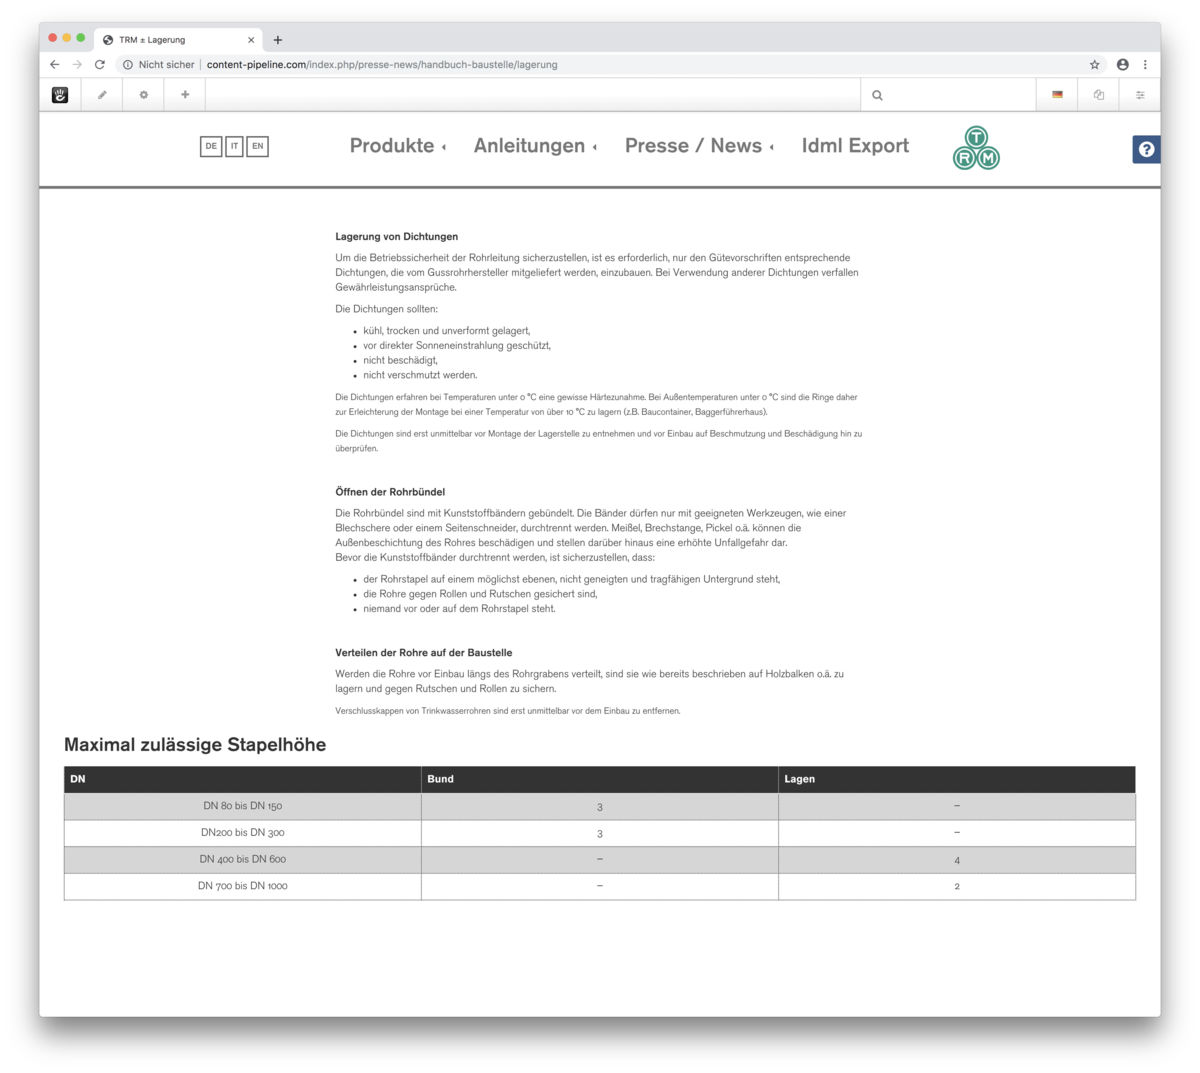Bookmark this page with star icon
Viewport: 1200px width, 1073px height.
[x=1094, y=65]
